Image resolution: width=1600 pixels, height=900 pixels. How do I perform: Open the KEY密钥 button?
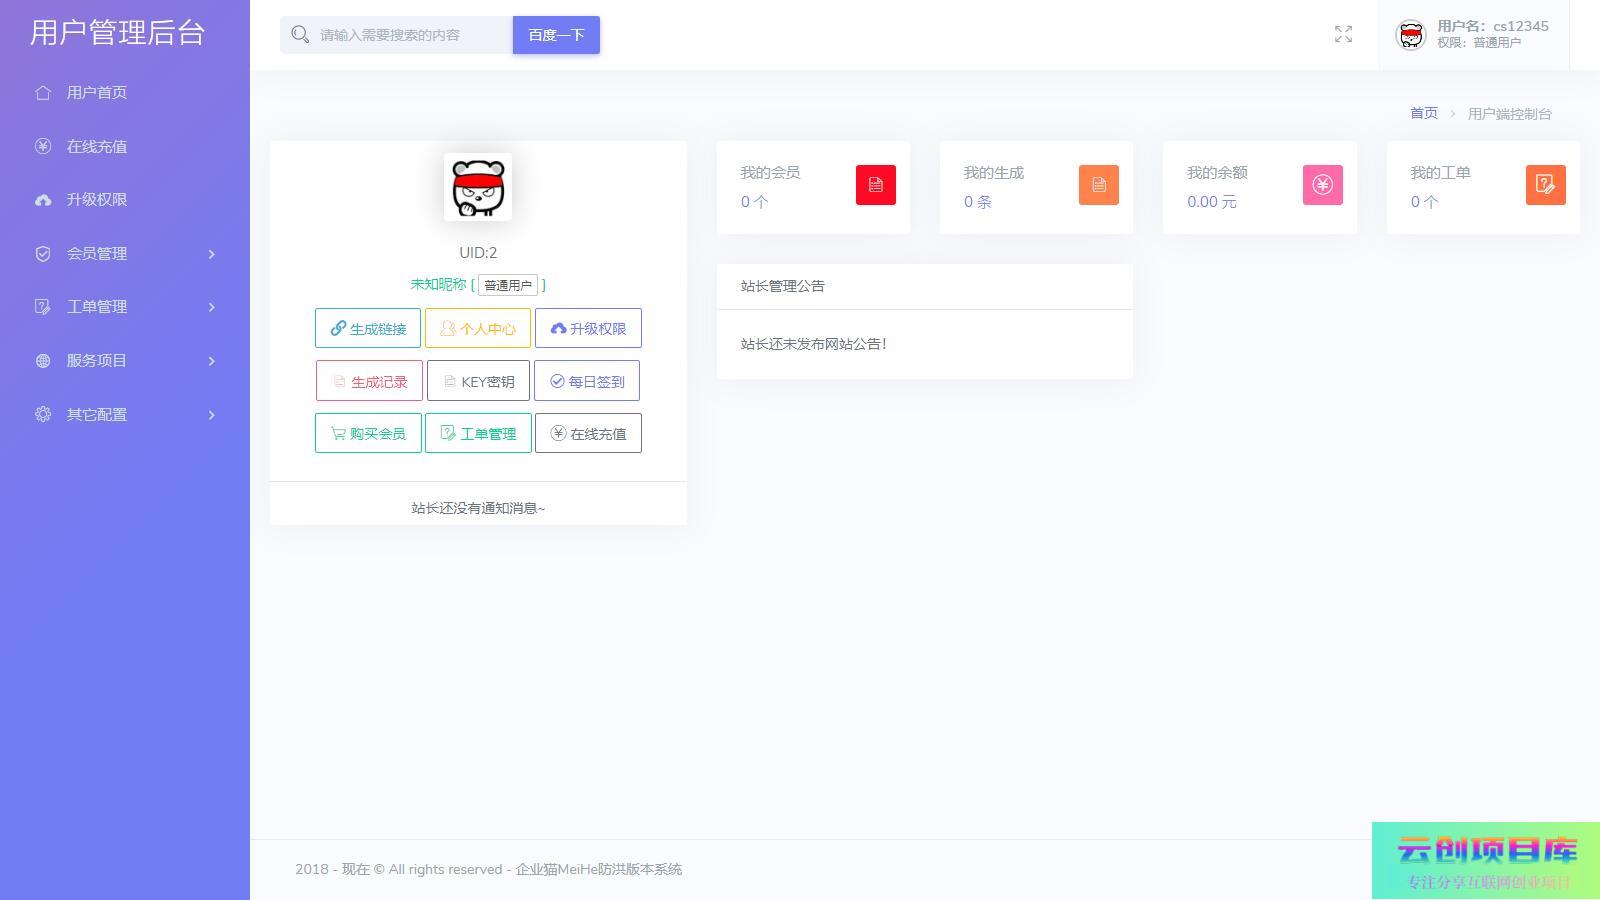point(478,381)
